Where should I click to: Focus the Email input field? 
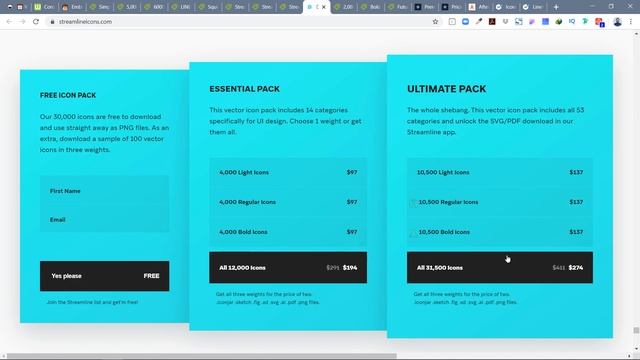click(x=104, y=220)
